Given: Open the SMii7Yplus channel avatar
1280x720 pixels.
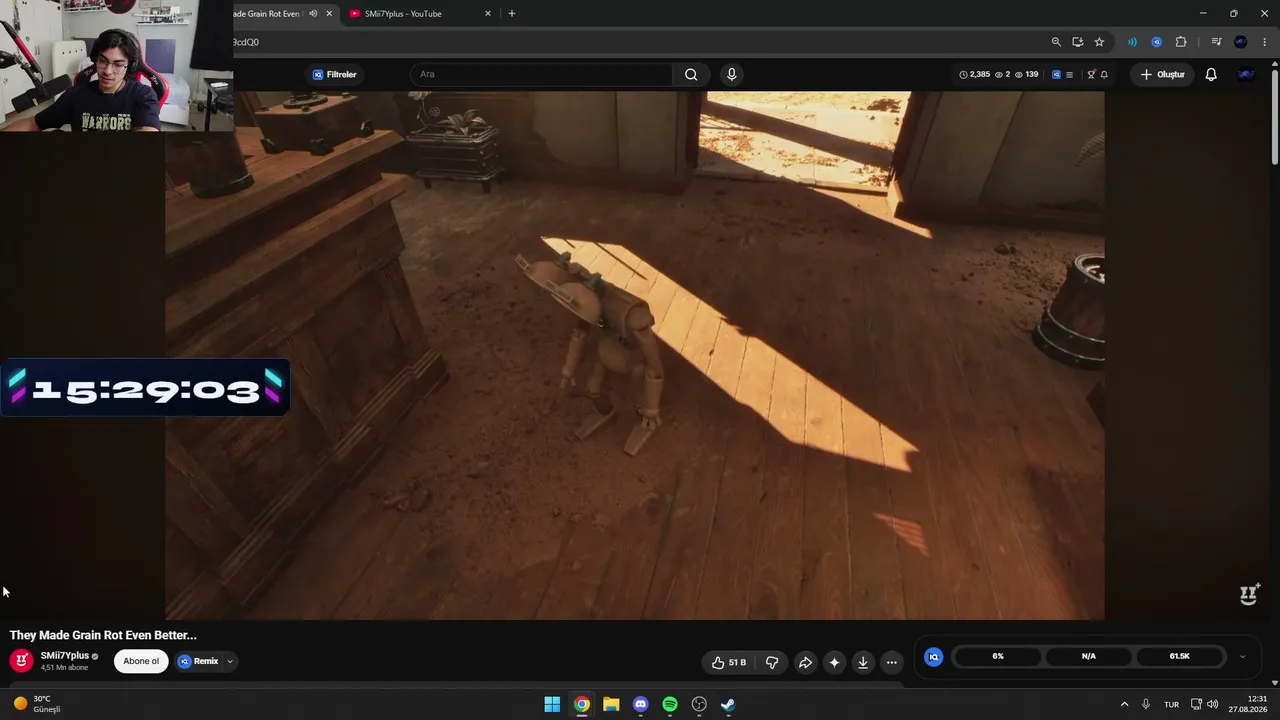Looking at the screenshot, I should (x=21, y=661).
